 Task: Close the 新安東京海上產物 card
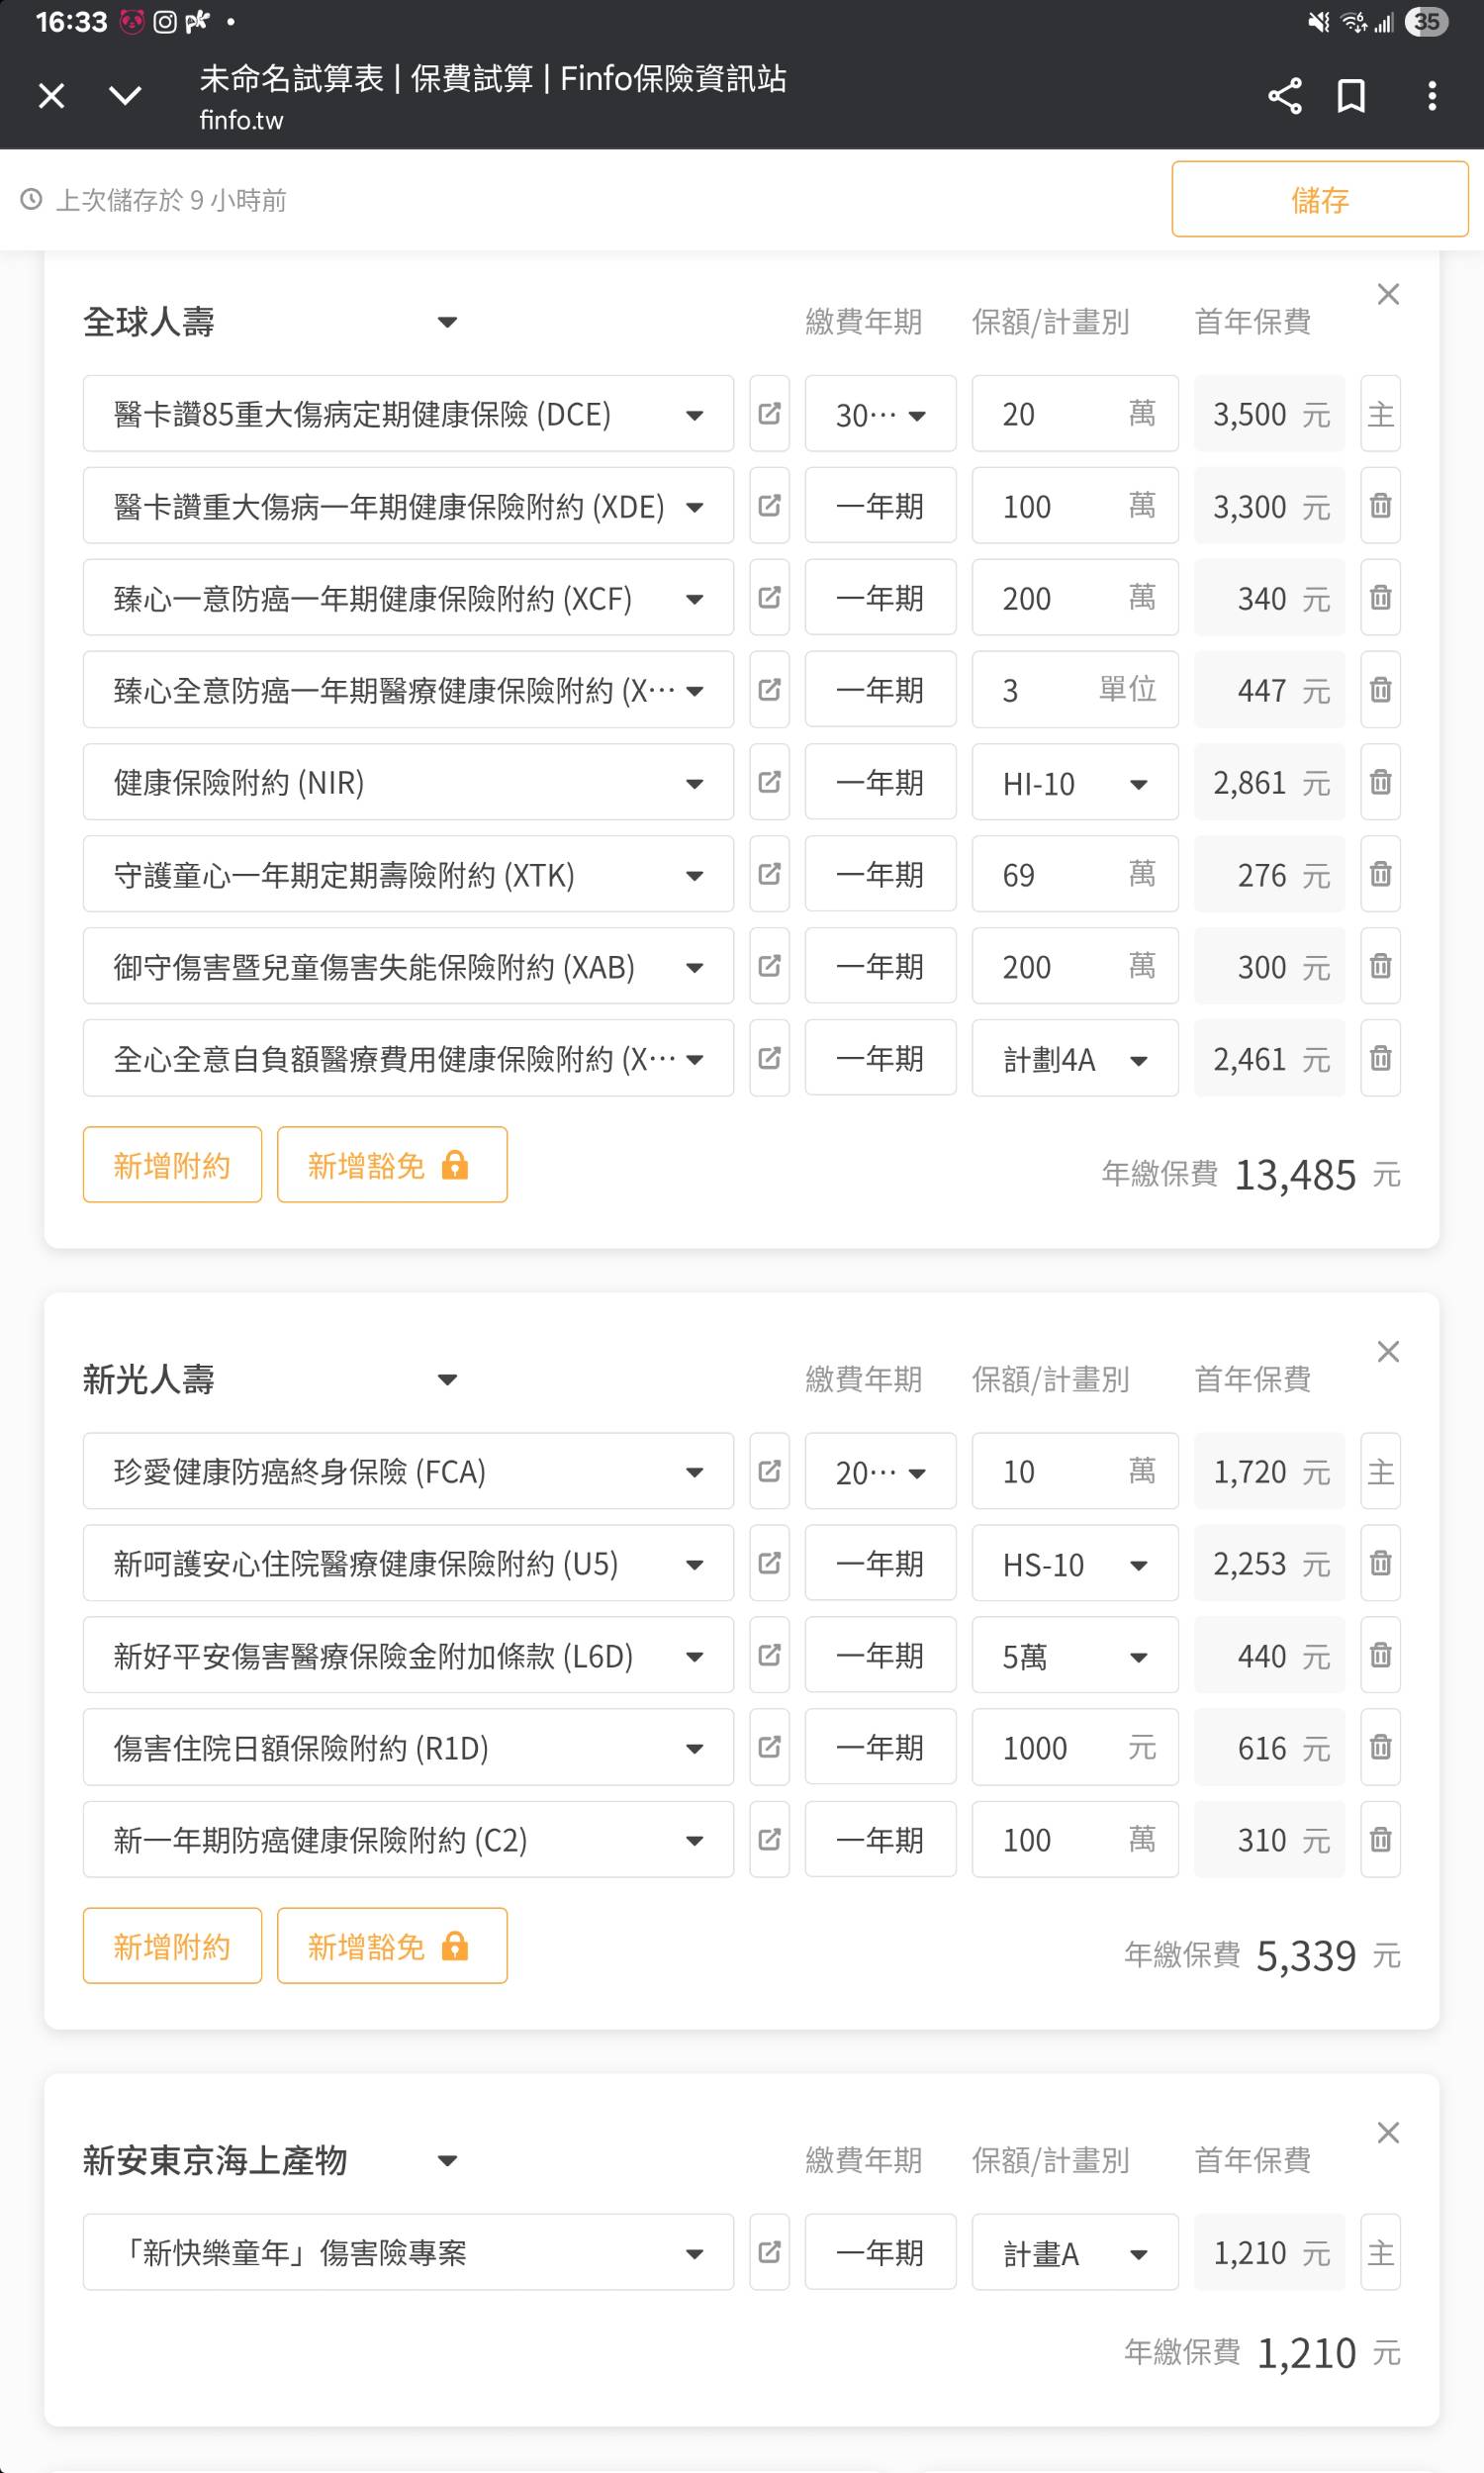[1387, 2133]
